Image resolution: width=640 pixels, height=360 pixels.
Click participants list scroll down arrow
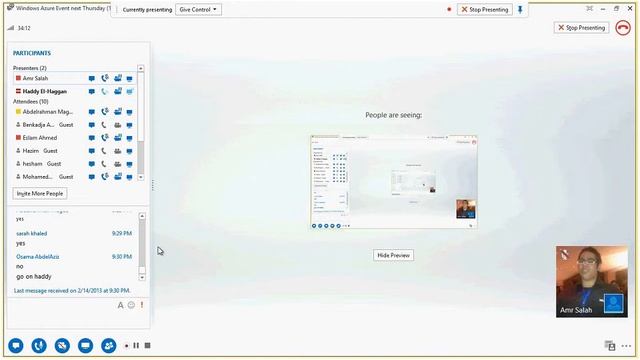point(141,177)
